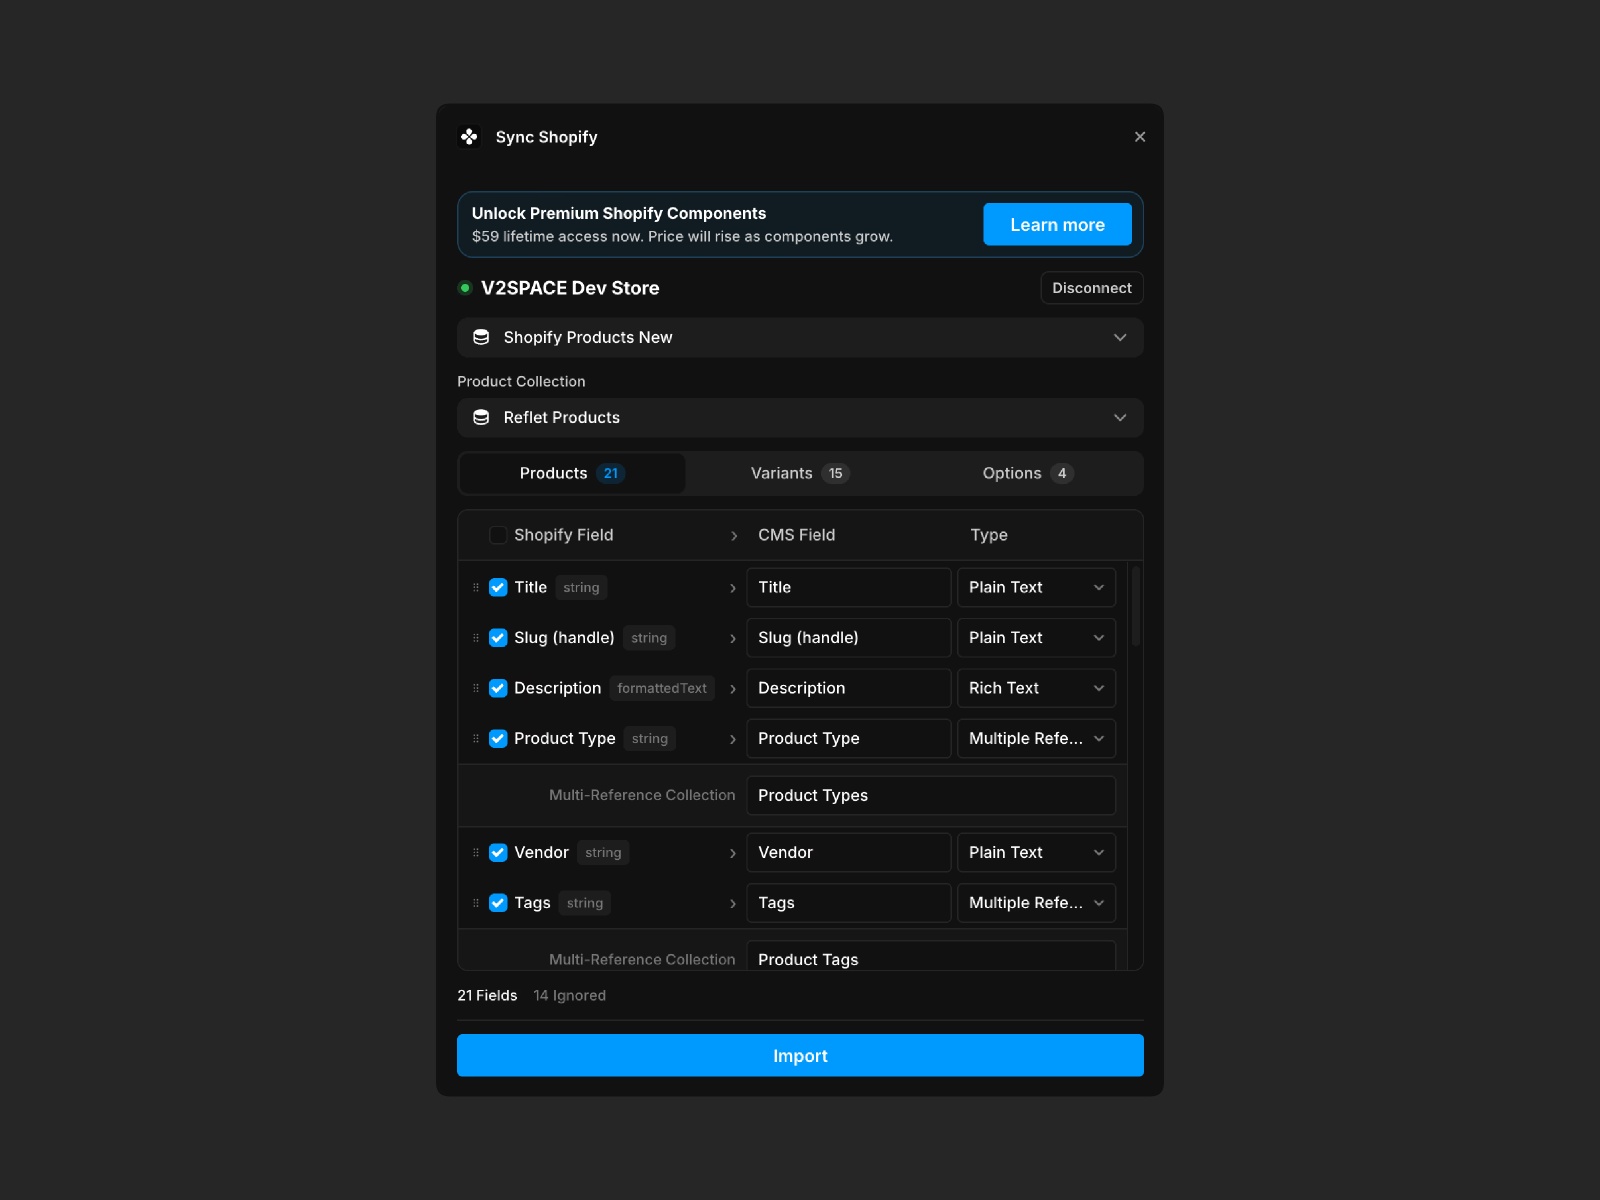Edit the Product Tags collection name input

tap(931, 956)
